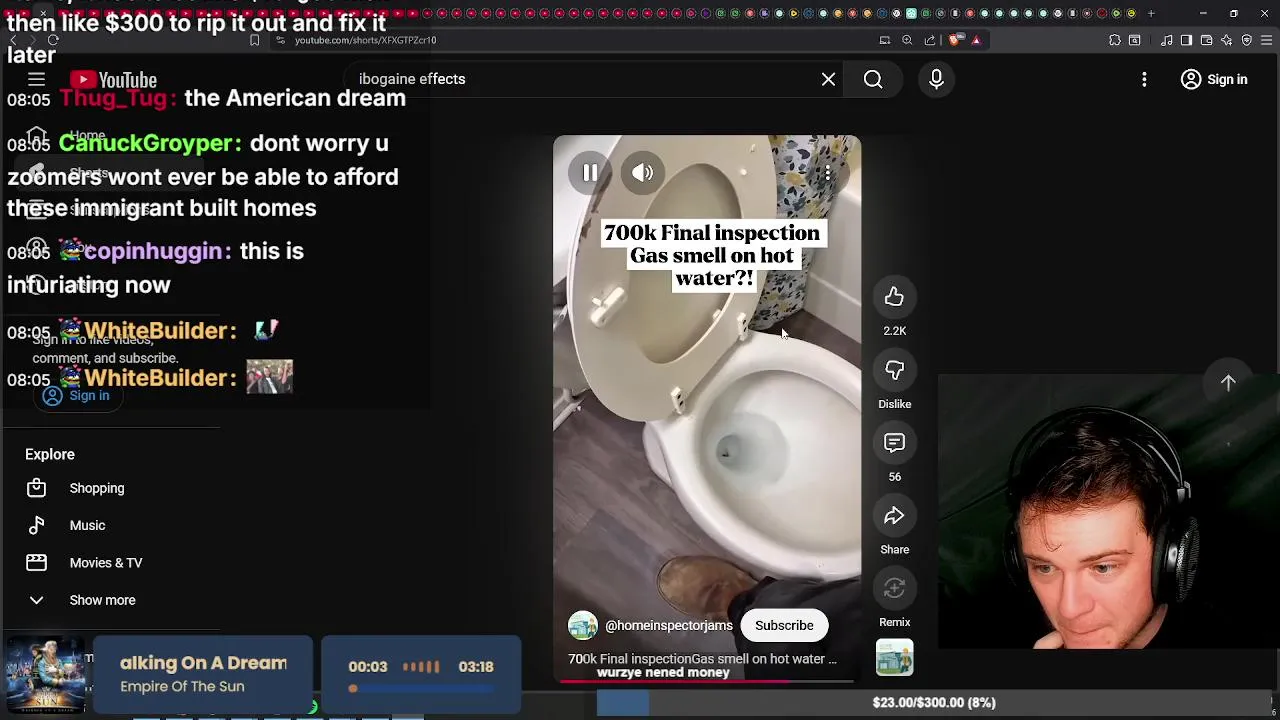Viewport: 1280px width, 720px height.
Task: Install app icon in the address bar
Action: tap(885, 40)
